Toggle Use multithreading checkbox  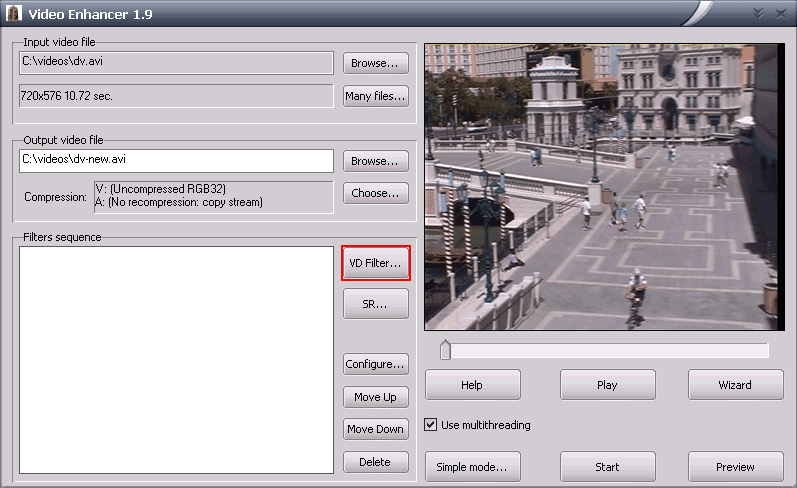(431, 424)
